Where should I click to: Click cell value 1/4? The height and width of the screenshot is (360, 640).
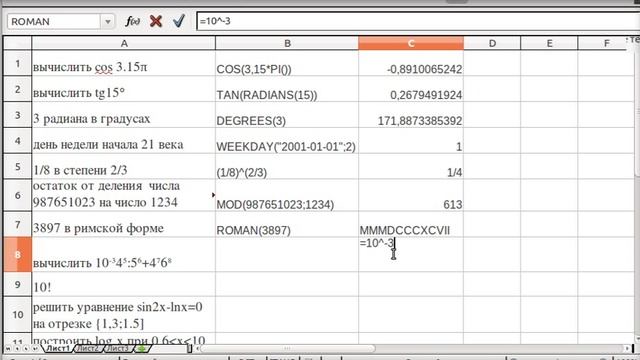click(411, 167)
